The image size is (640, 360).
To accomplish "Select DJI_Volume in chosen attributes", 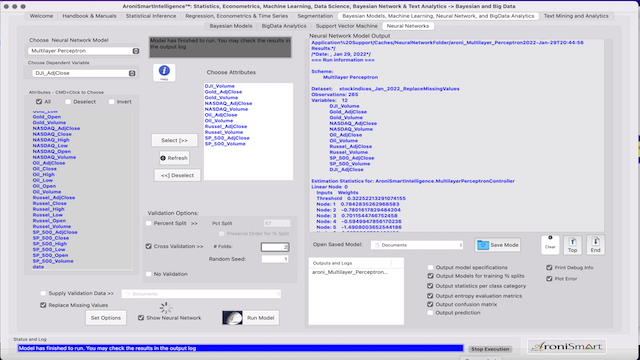I will point(220,86).
